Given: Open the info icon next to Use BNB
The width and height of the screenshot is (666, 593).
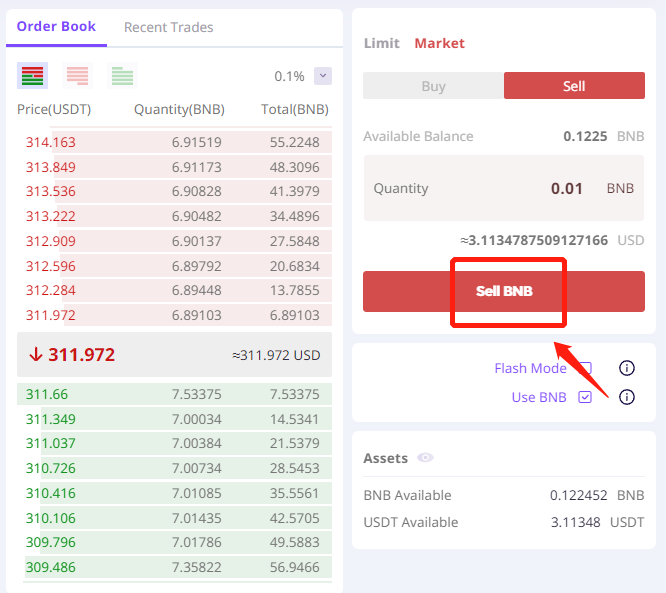Looking at the screenshot, I should click(x=626, y=397).
